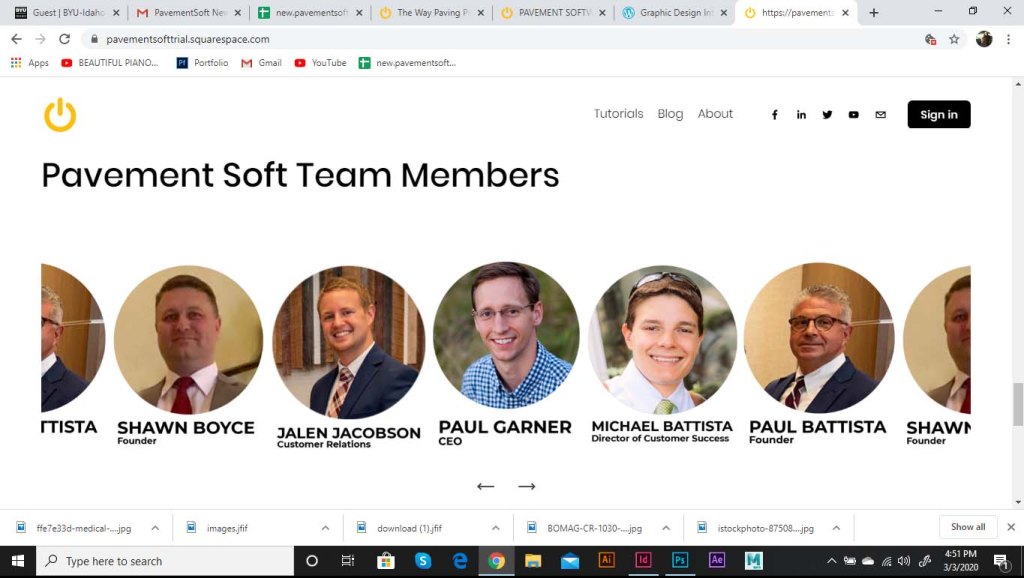Image resolution: width=1024 pixels, height=578 pixels.
Task: Click the Facebook icon in site header
Action: tap(774, 115)
